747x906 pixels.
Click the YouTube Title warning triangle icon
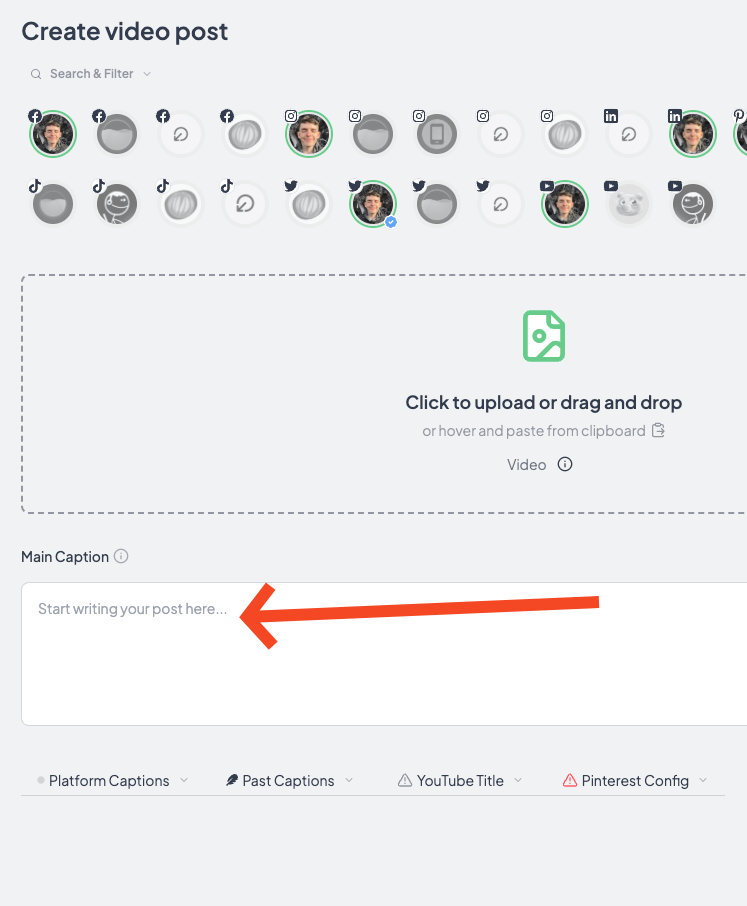(405, 781)
